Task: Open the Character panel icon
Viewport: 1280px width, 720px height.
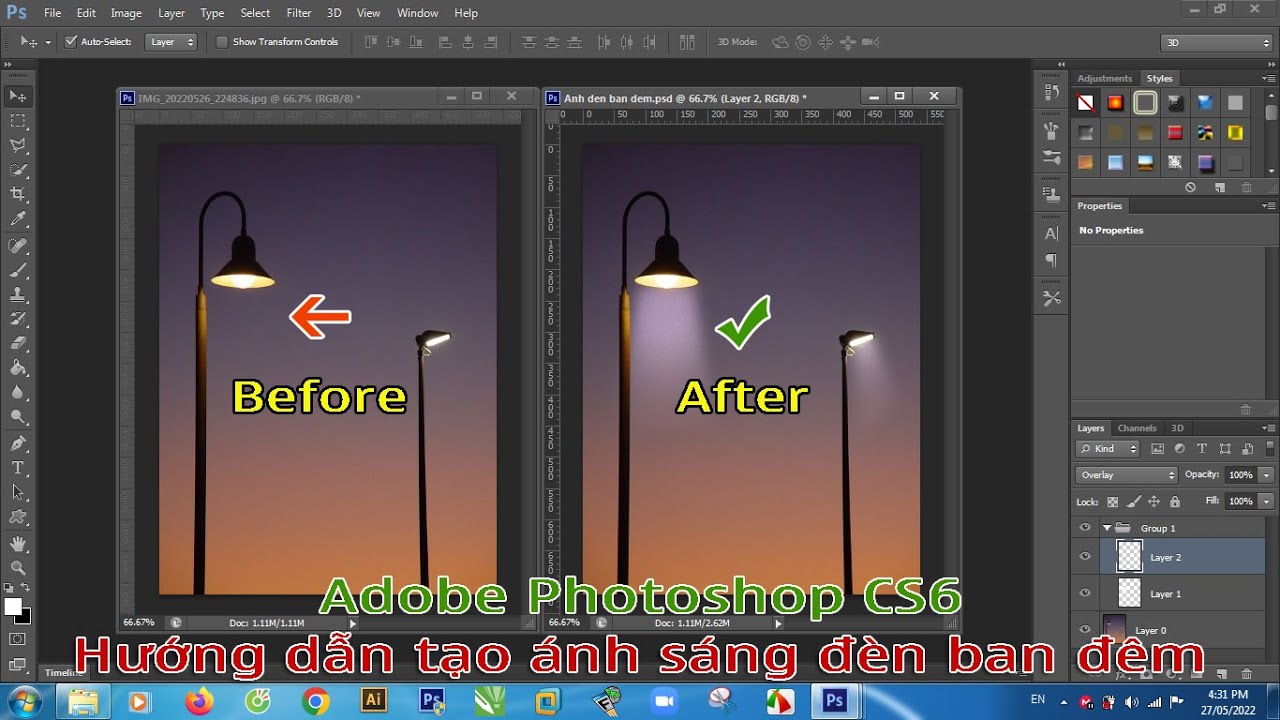Action: [x=1051, y=234]
